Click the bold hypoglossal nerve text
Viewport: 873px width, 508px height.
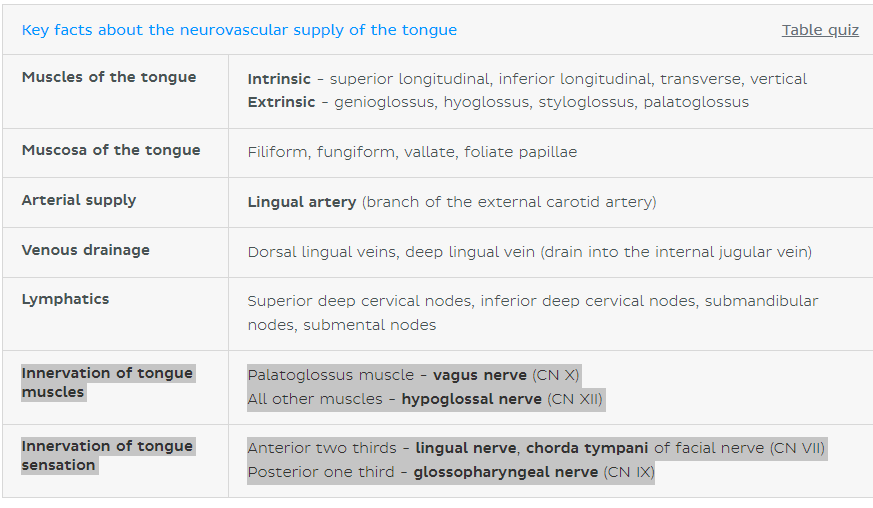472,399
